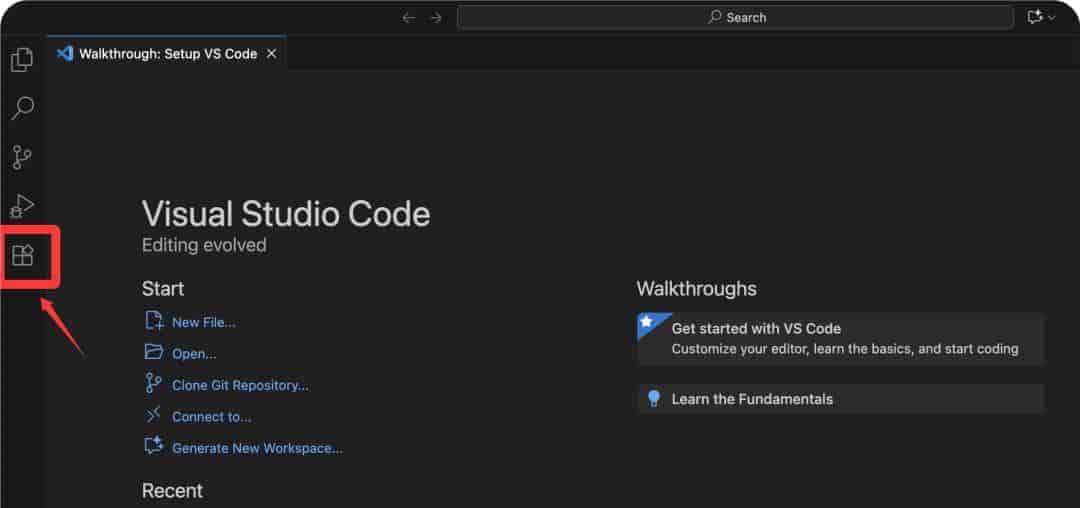Go back with the left arrow

click(x=409, y=18)
